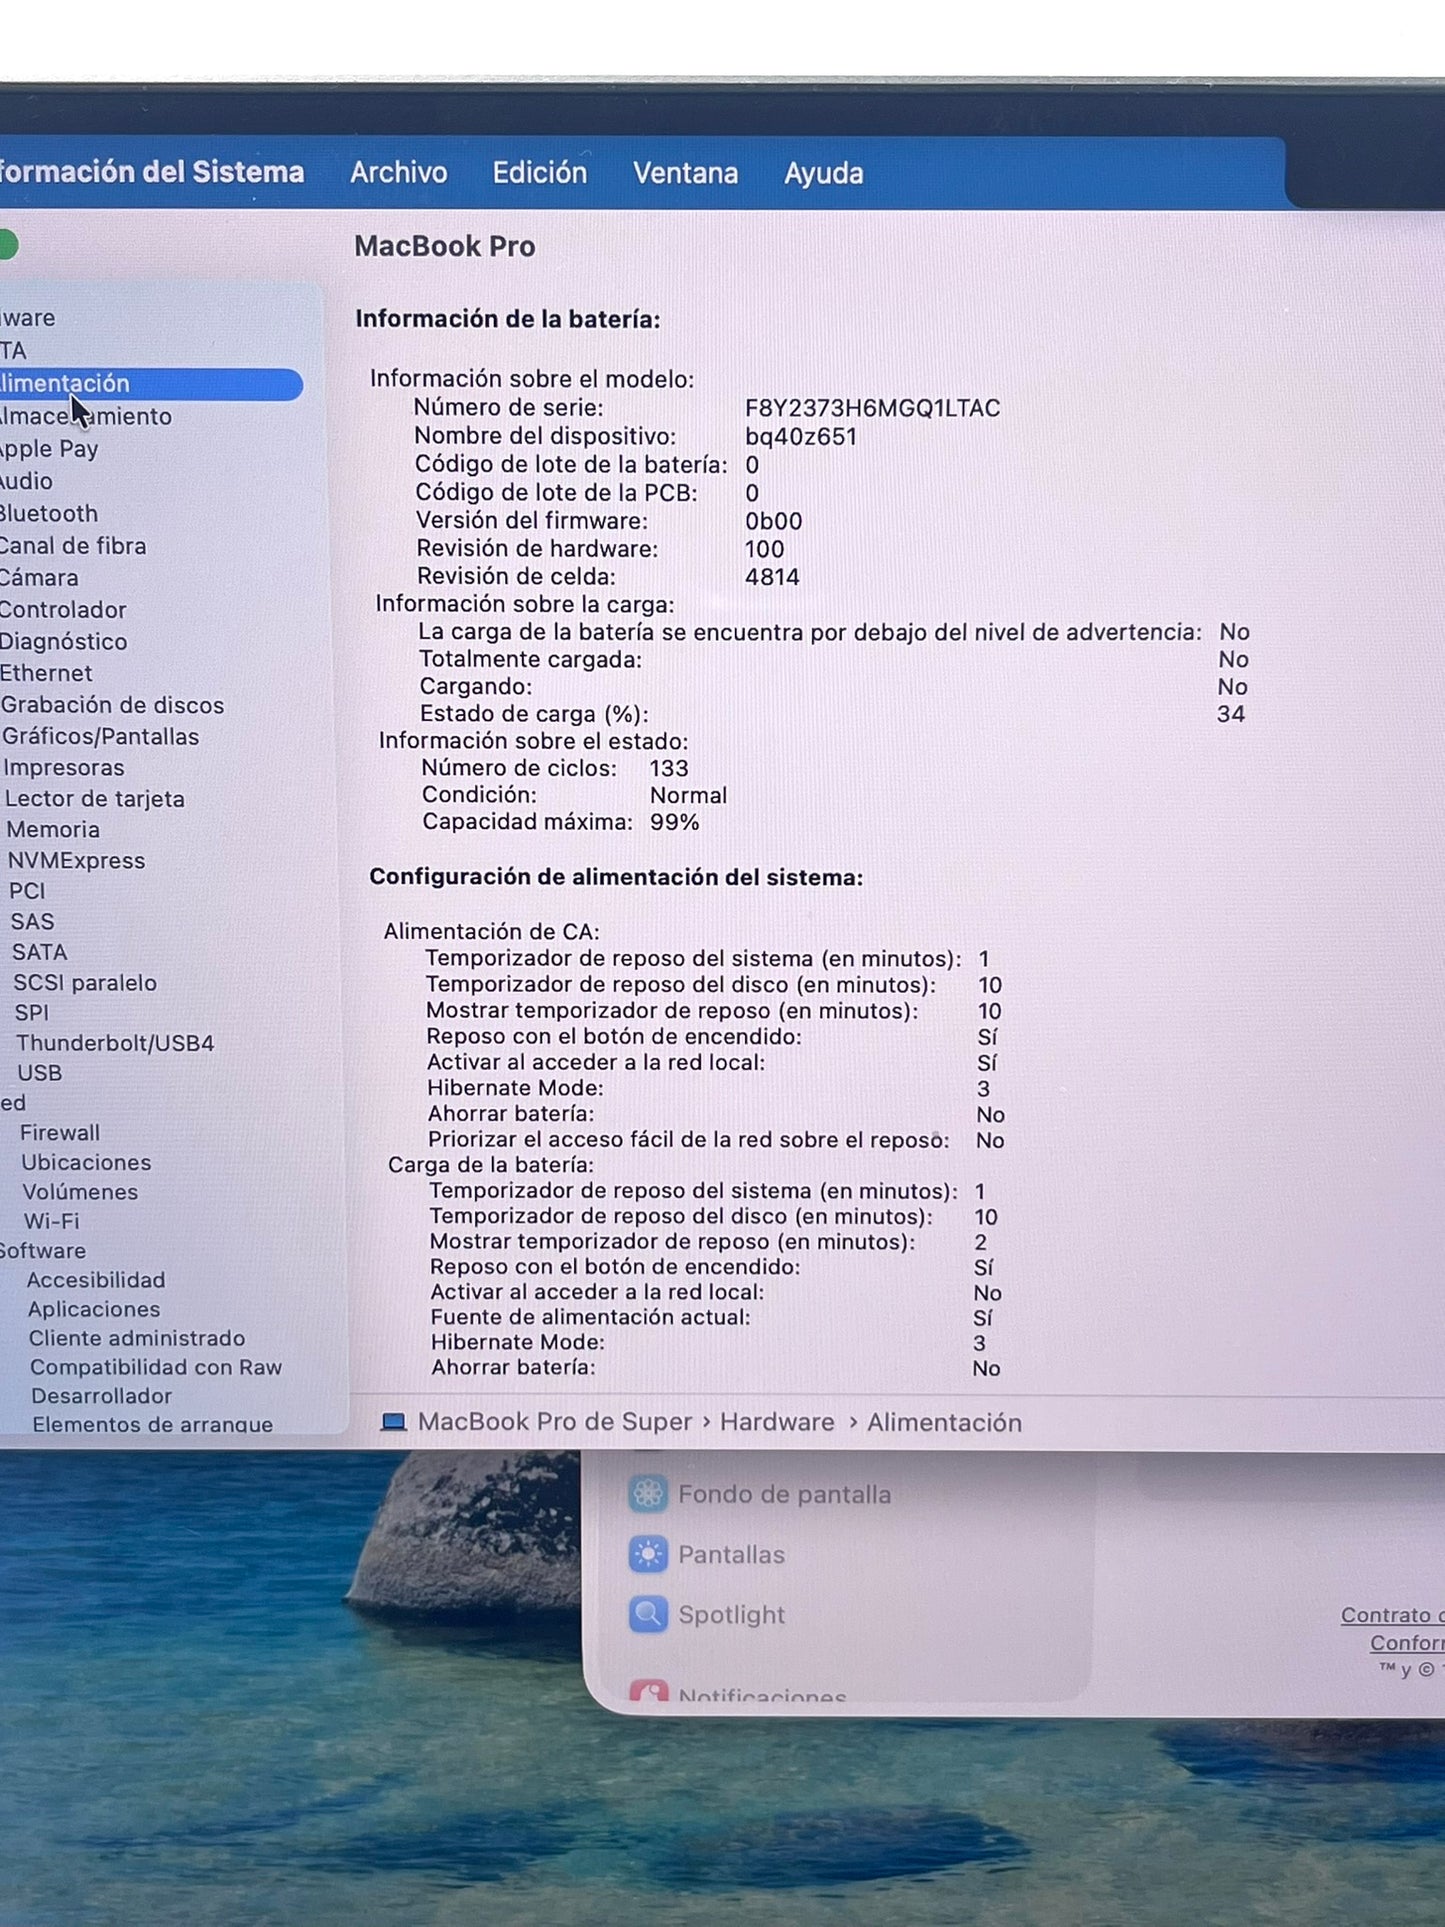Open the Ventana menu
Screen dimensions: 1445x1927
tap(685, 174)
